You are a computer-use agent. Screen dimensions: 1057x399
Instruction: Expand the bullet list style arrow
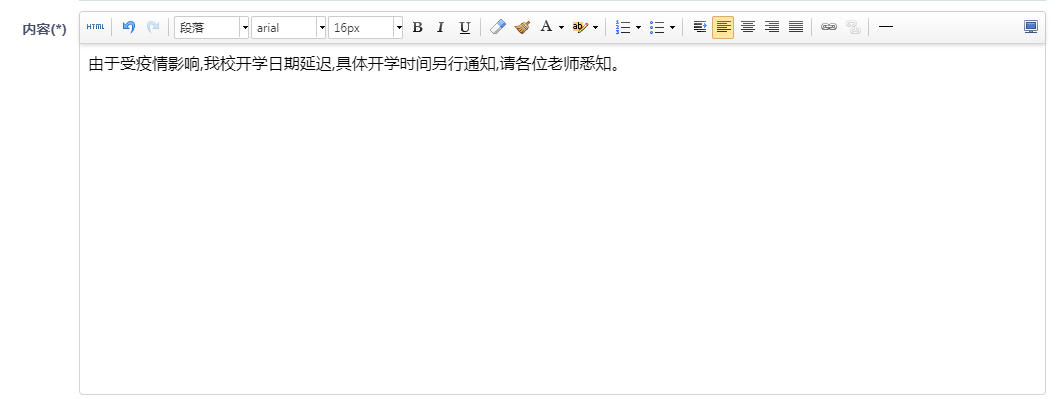(x=672, y=28)
